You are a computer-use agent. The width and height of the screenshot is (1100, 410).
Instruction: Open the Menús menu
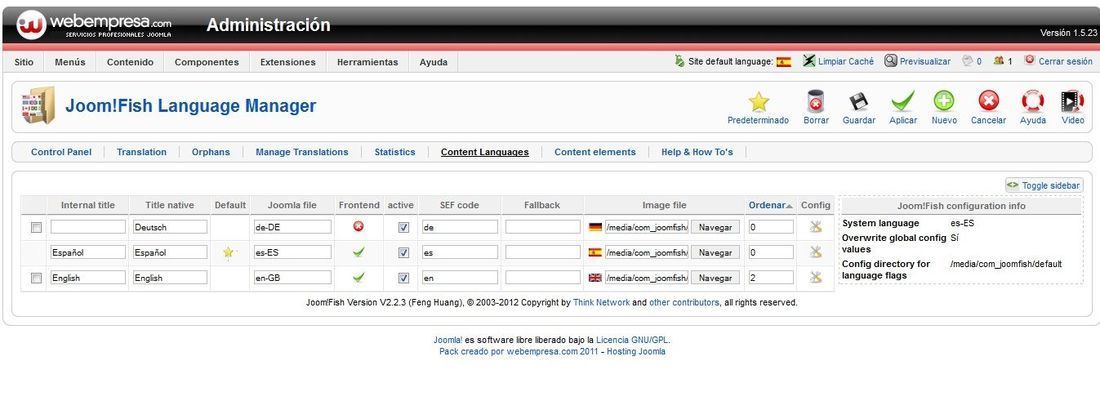70,62
